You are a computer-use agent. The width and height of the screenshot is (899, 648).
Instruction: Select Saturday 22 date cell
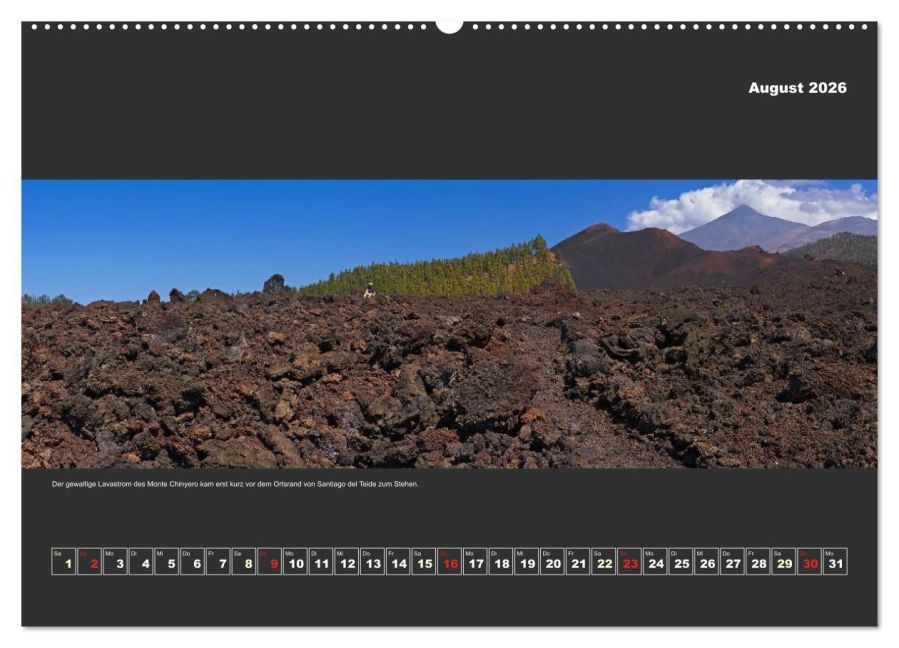(604, 561)
